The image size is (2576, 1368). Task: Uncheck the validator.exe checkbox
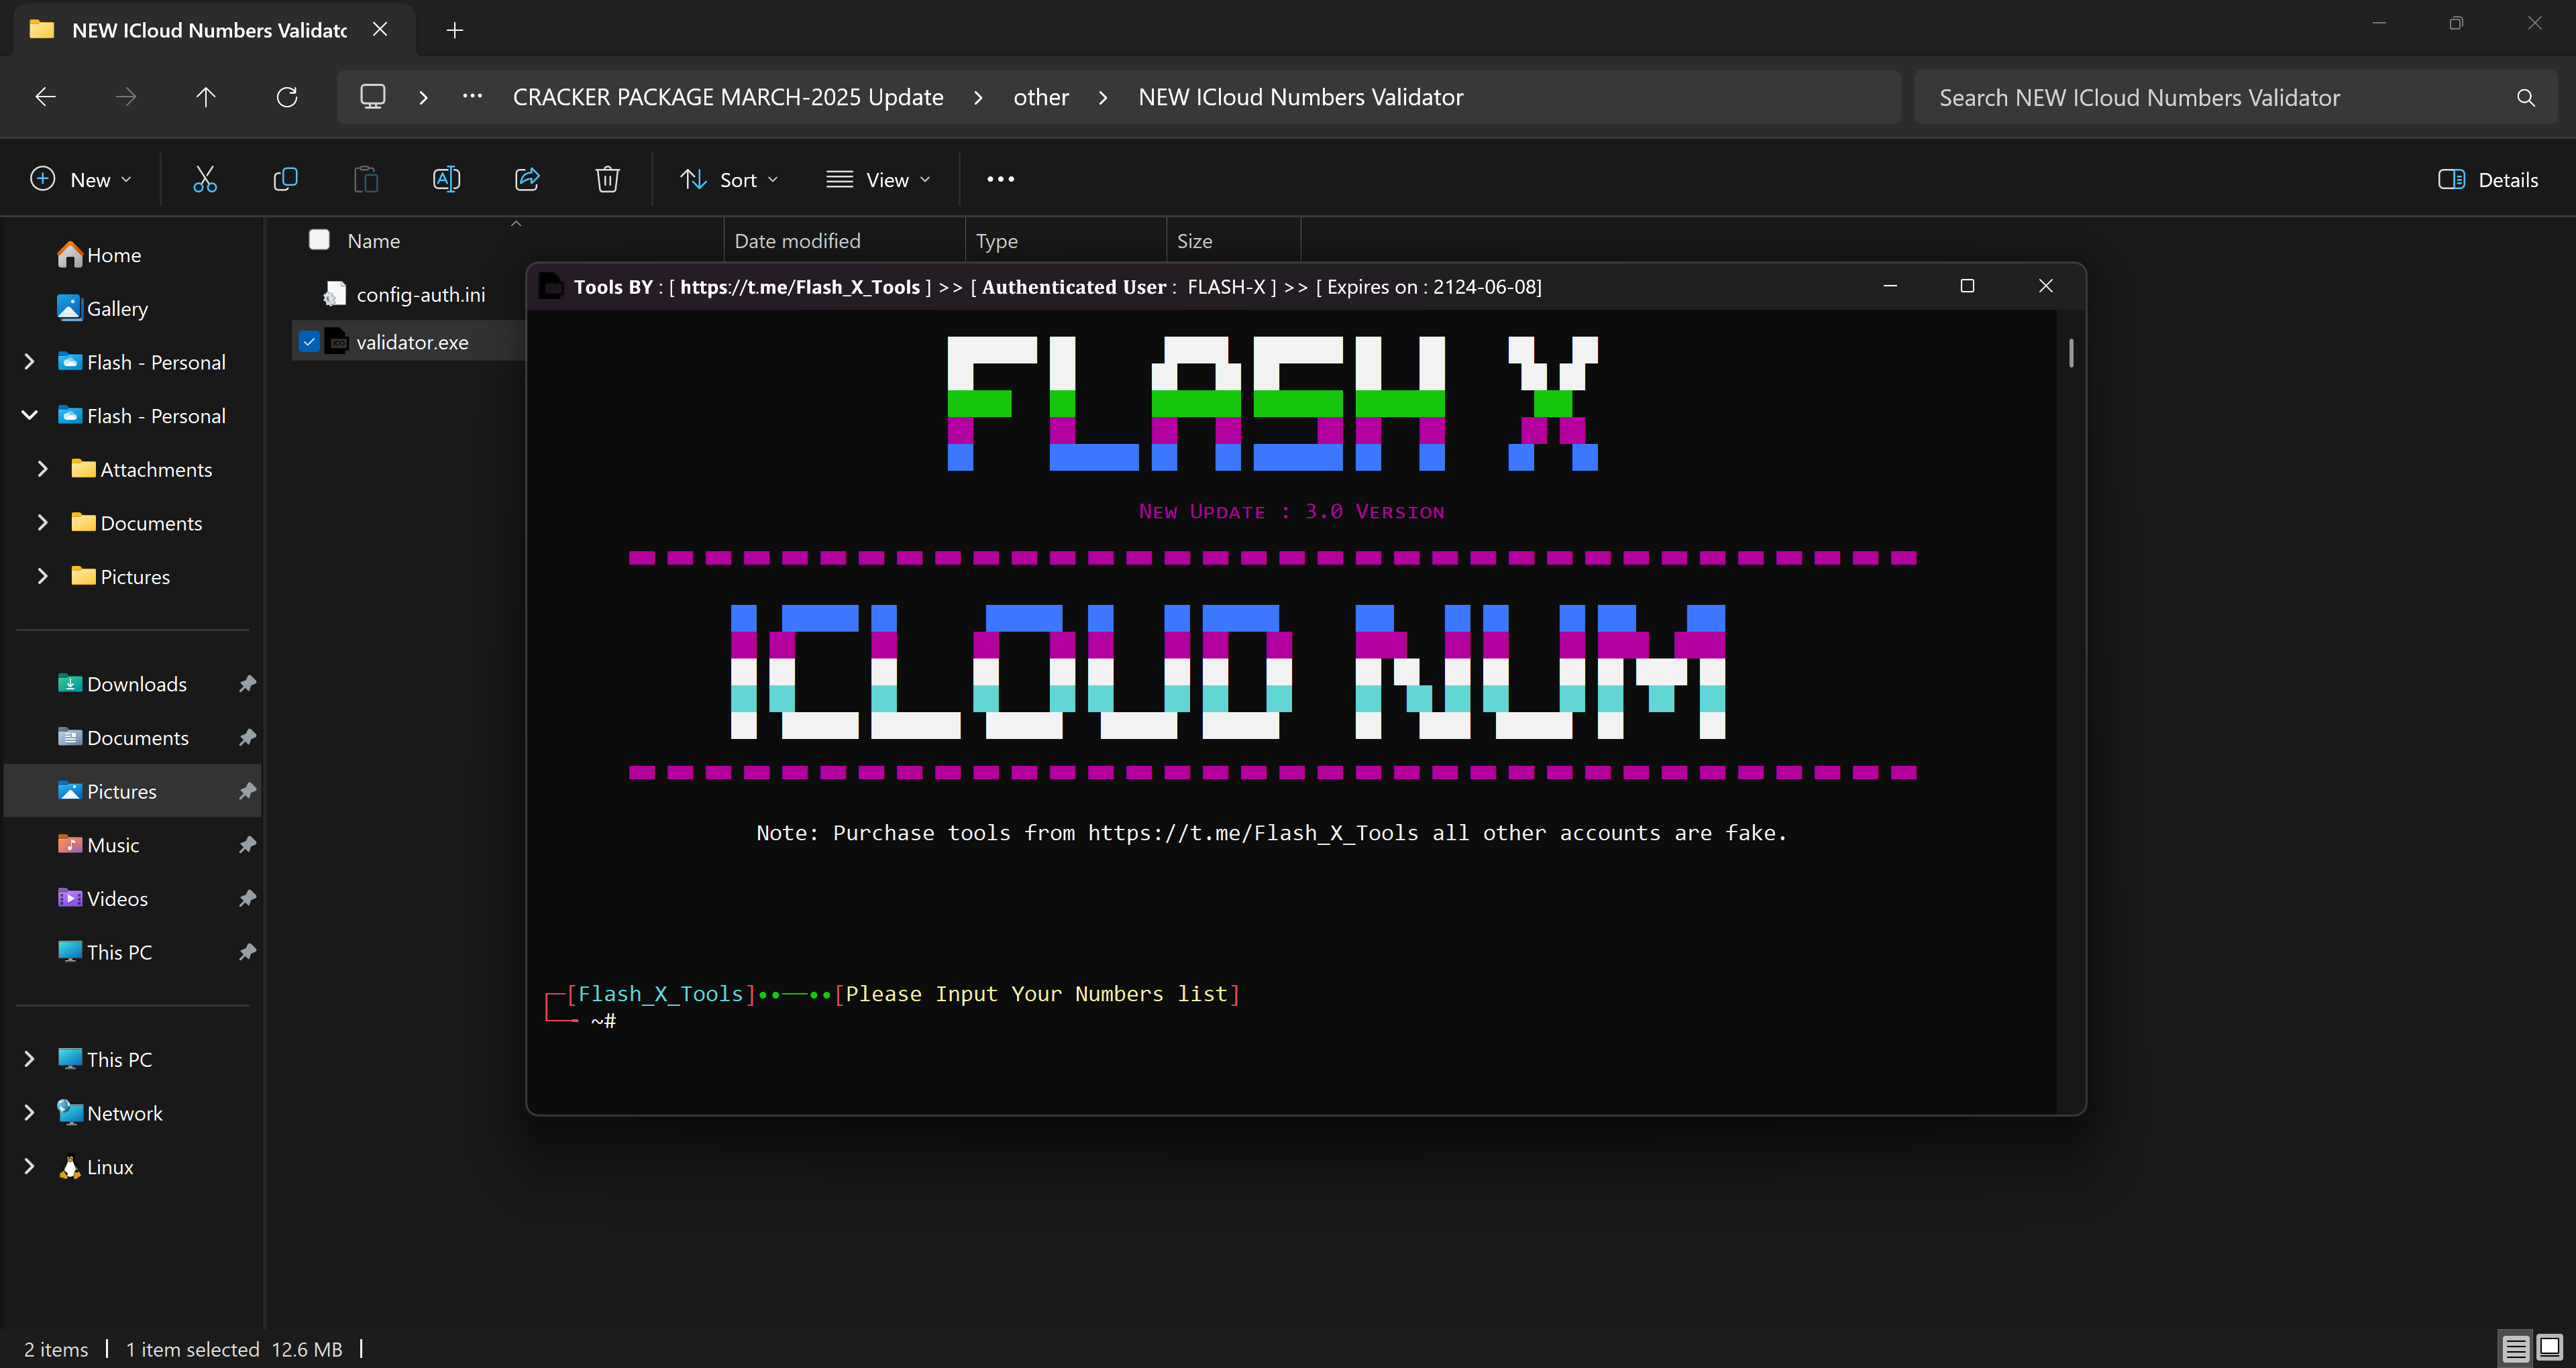309,342
